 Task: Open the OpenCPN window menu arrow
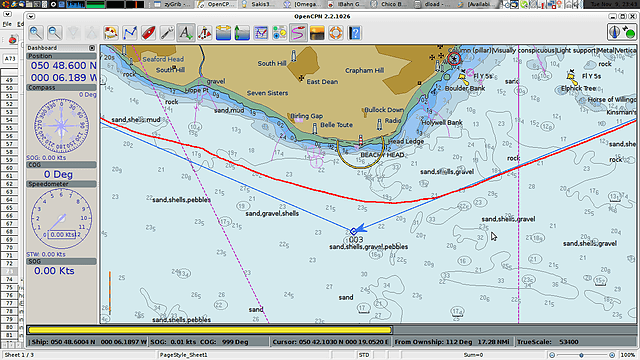tap(31, 16)
